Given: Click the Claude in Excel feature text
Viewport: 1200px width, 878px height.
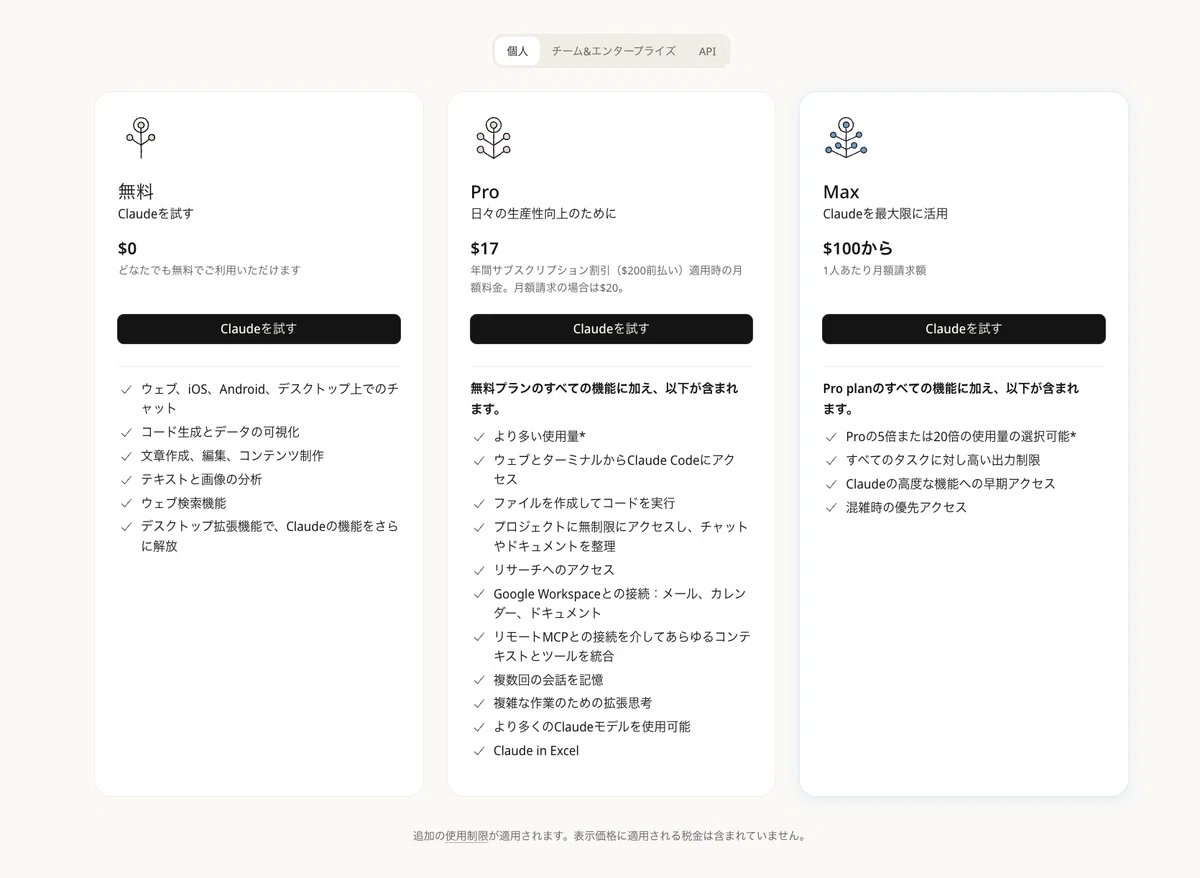Looking at the screenshot, I should click(x=536, y=751).
